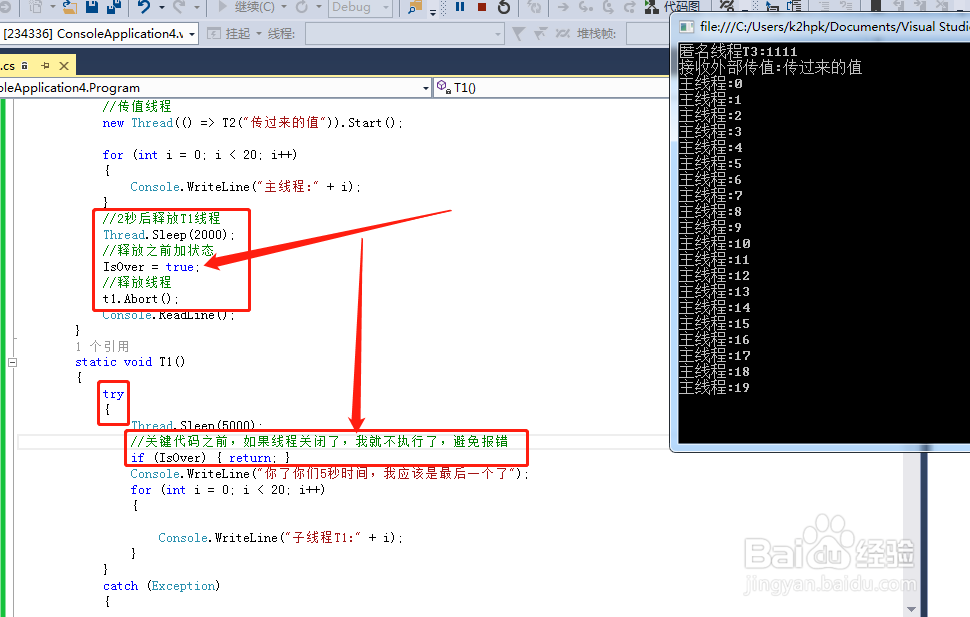Click '//2秒后释放T1线程' comment line
This screenshot has height=617, width=970.
tap(161, 218)
